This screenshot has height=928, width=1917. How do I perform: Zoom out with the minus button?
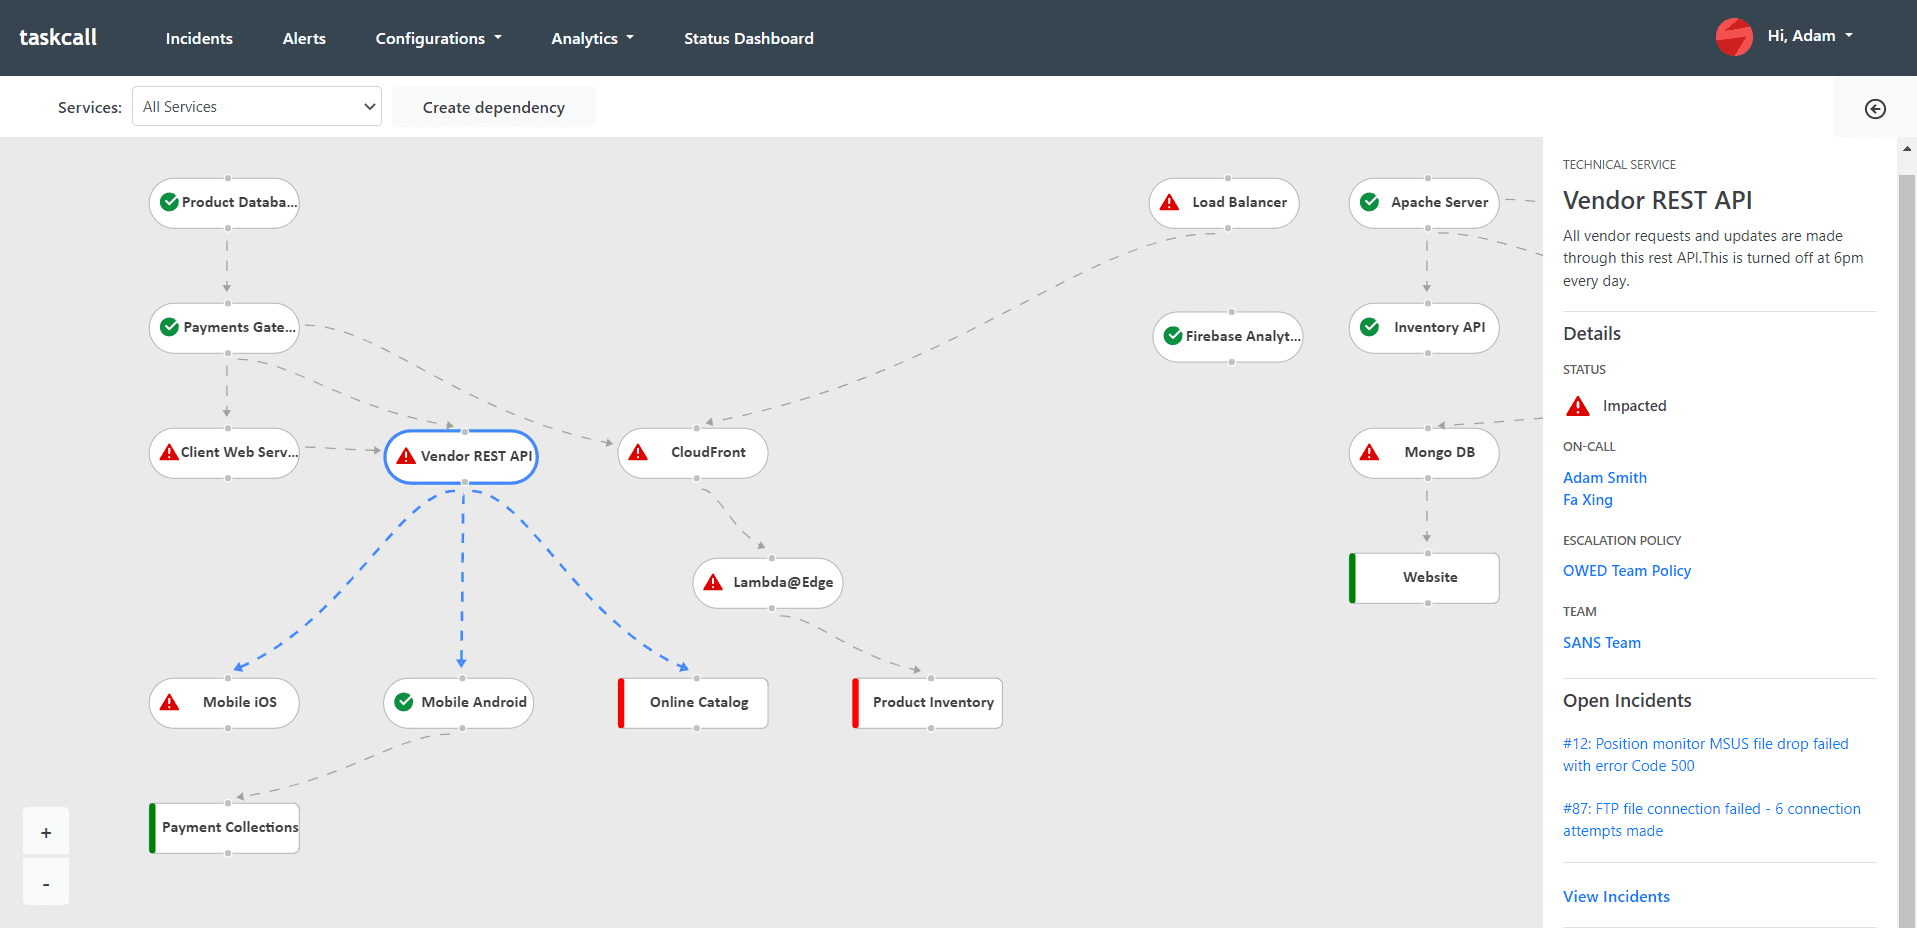[x=46, y=883]
